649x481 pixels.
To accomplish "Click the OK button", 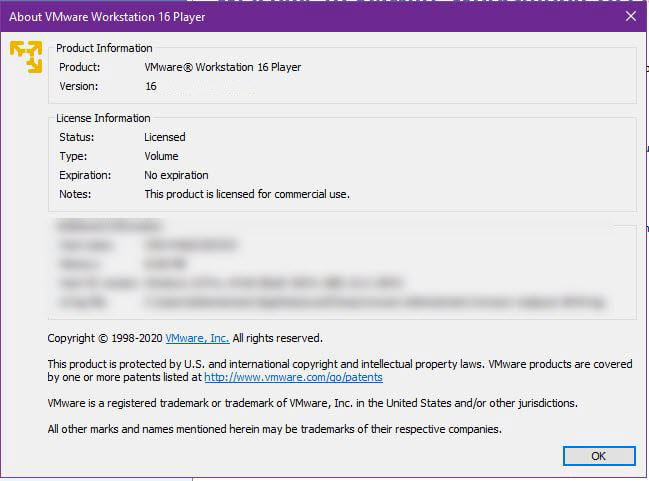I will tap(599, 456).
